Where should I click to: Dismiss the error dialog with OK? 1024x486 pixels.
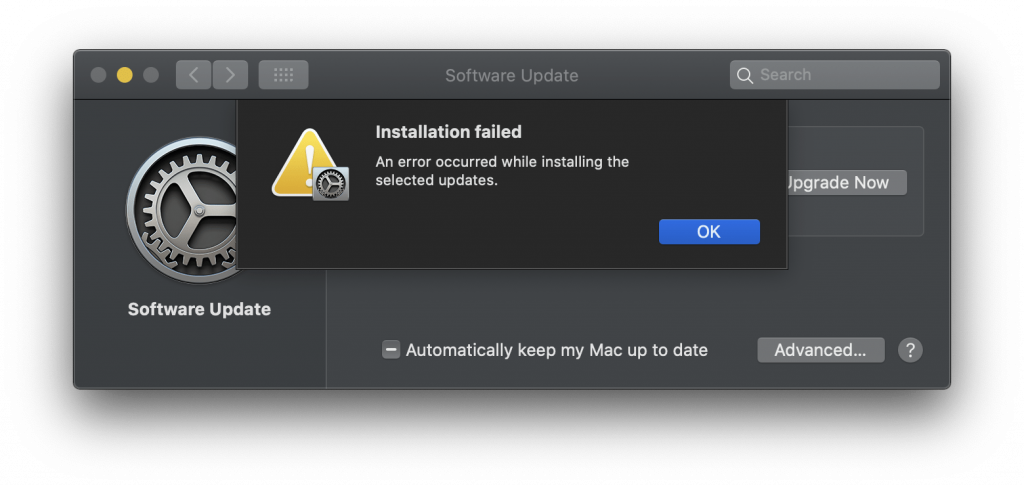(709, 232)
